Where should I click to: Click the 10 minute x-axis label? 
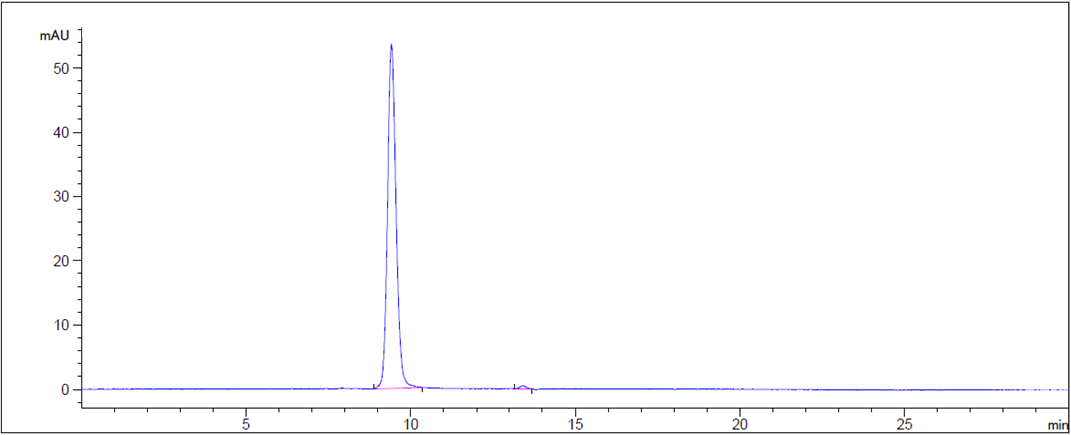(x=410, y=423)
